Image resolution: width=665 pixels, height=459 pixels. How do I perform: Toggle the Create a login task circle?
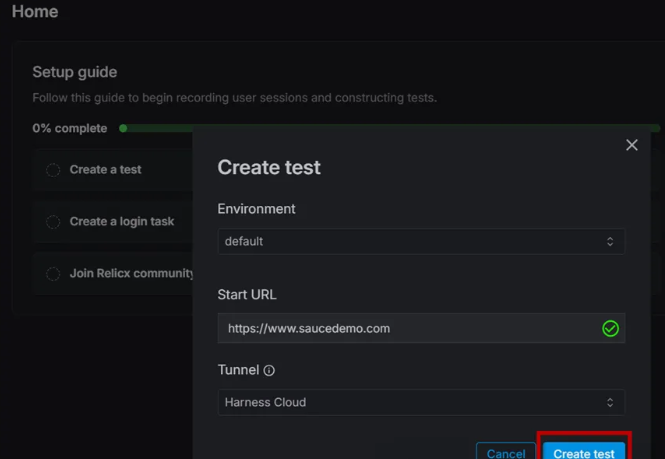53,221
